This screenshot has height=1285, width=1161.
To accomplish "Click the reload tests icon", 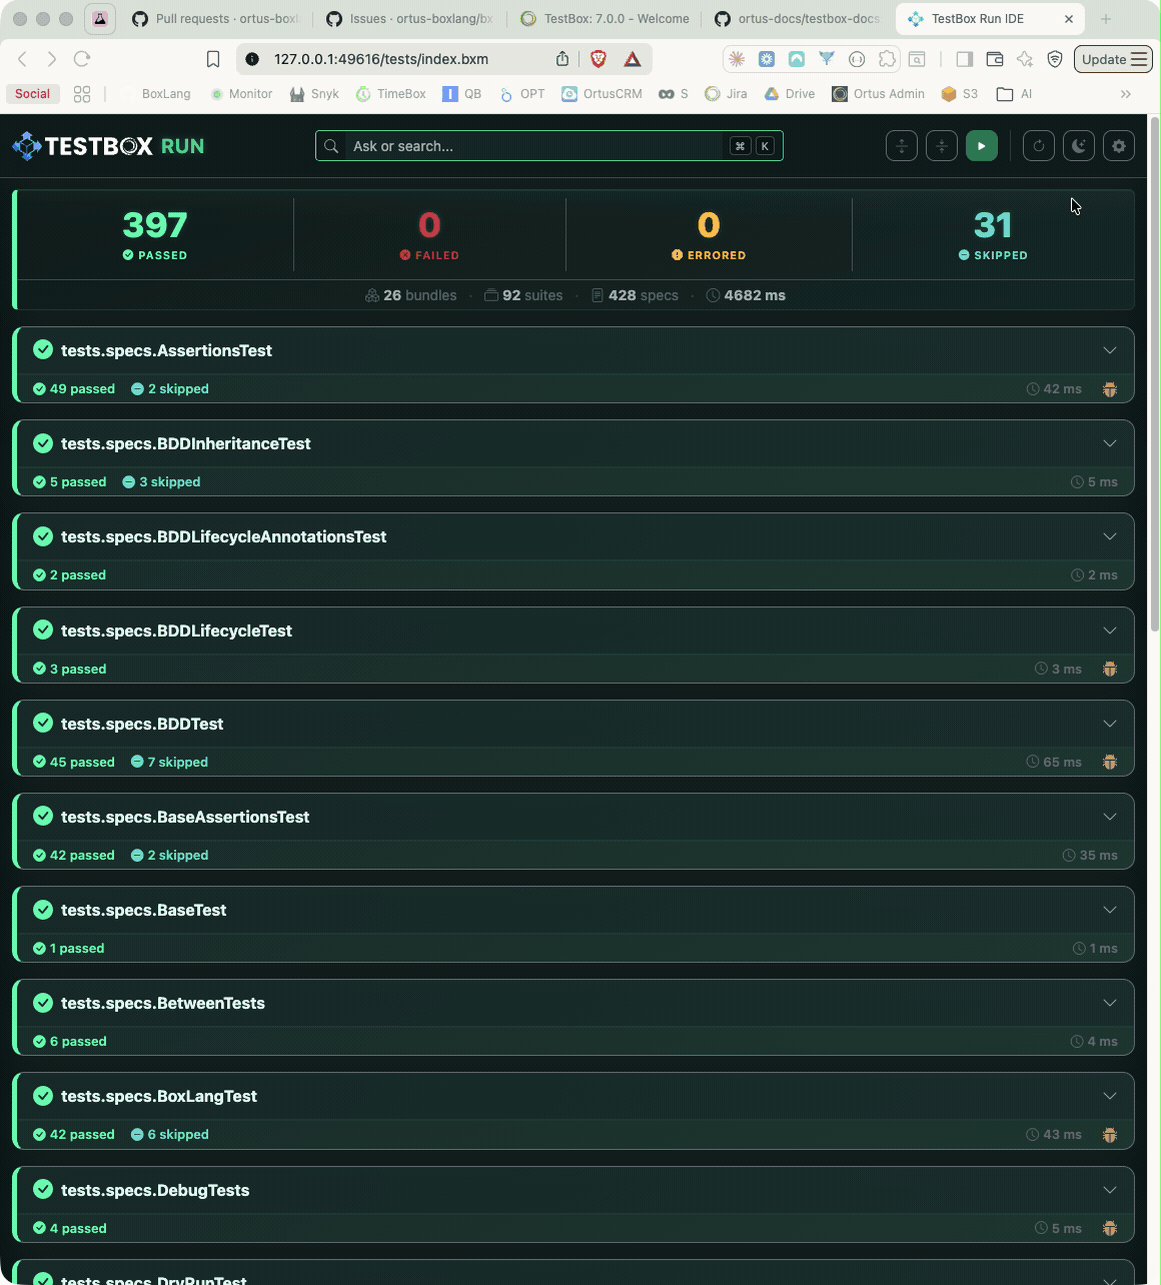I will coord(1038,145).
